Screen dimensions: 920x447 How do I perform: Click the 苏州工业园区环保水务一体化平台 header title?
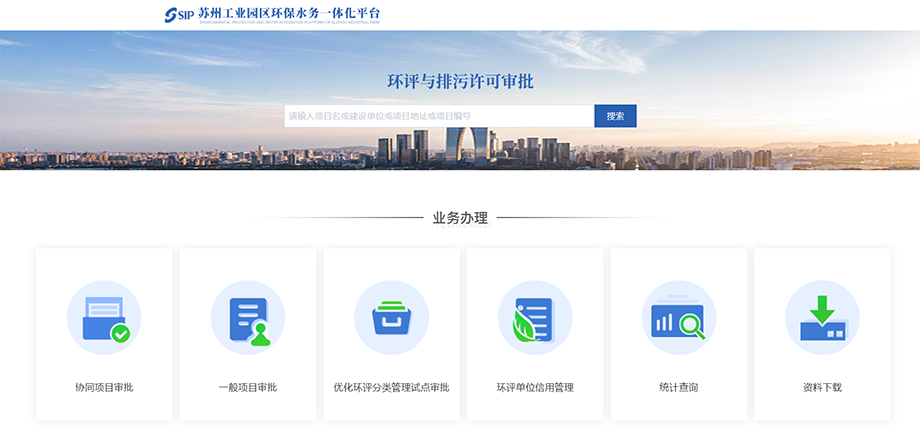[x=289, y=12]
